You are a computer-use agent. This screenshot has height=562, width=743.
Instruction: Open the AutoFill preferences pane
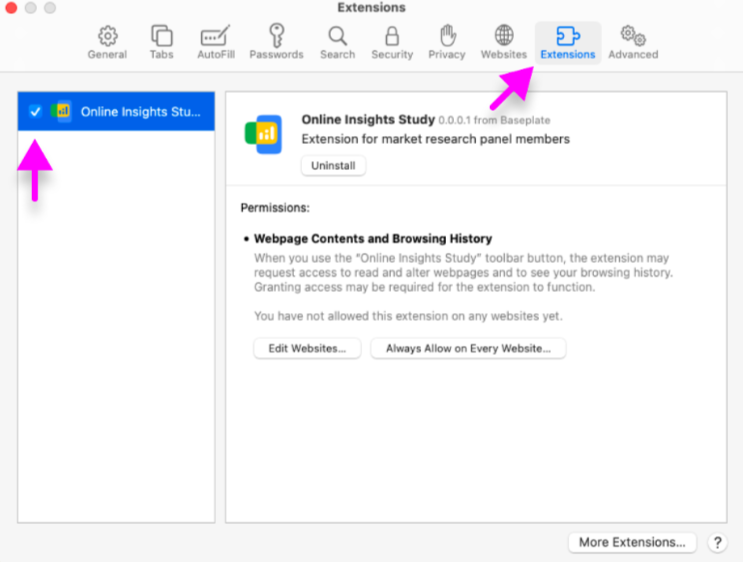[216, 43]
